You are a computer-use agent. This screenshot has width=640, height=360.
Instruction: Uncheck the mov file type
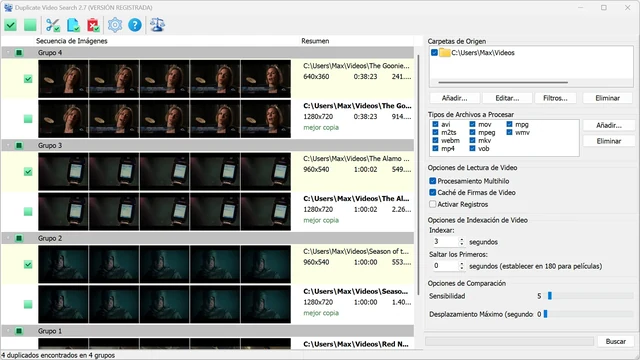472,124
